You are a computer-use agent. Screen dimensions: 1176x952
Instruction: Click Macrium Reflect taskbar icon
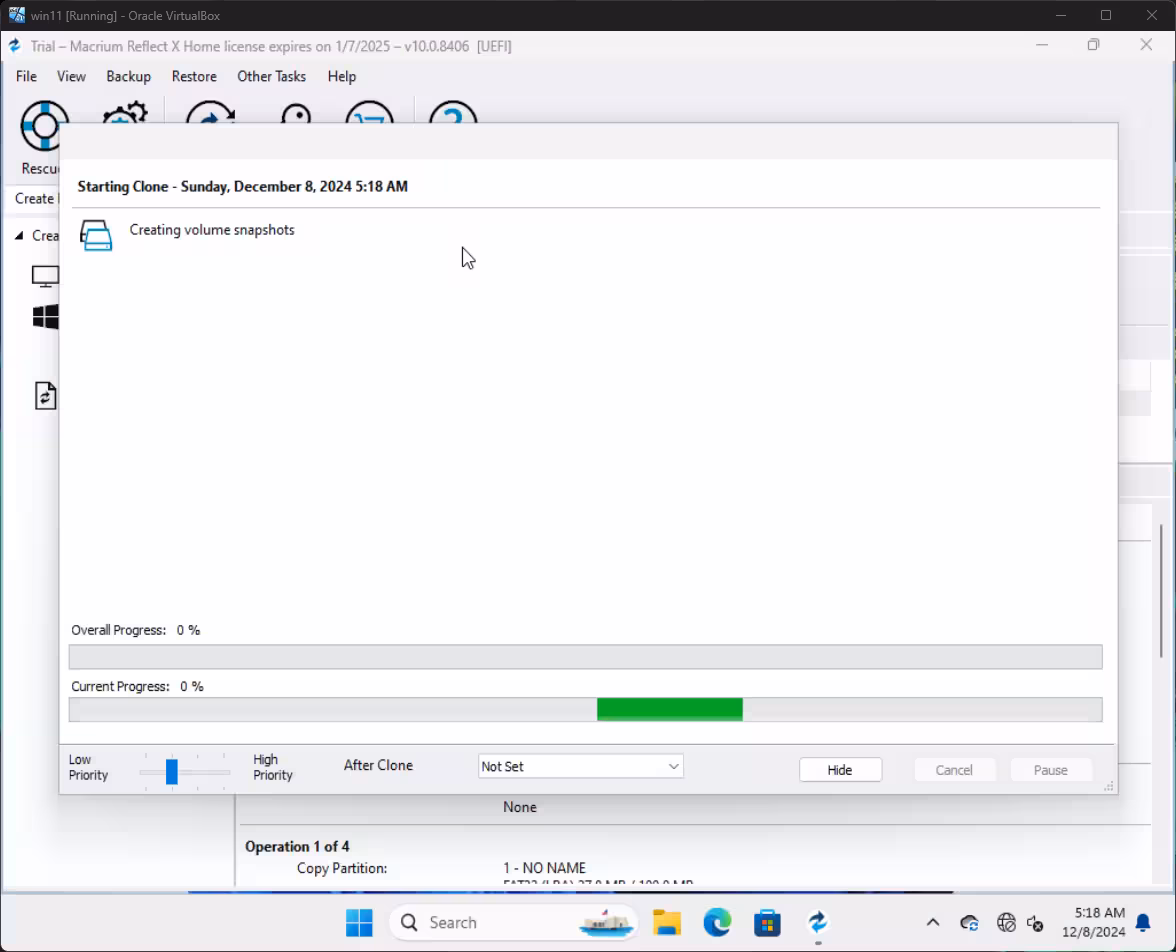[818, 923]
